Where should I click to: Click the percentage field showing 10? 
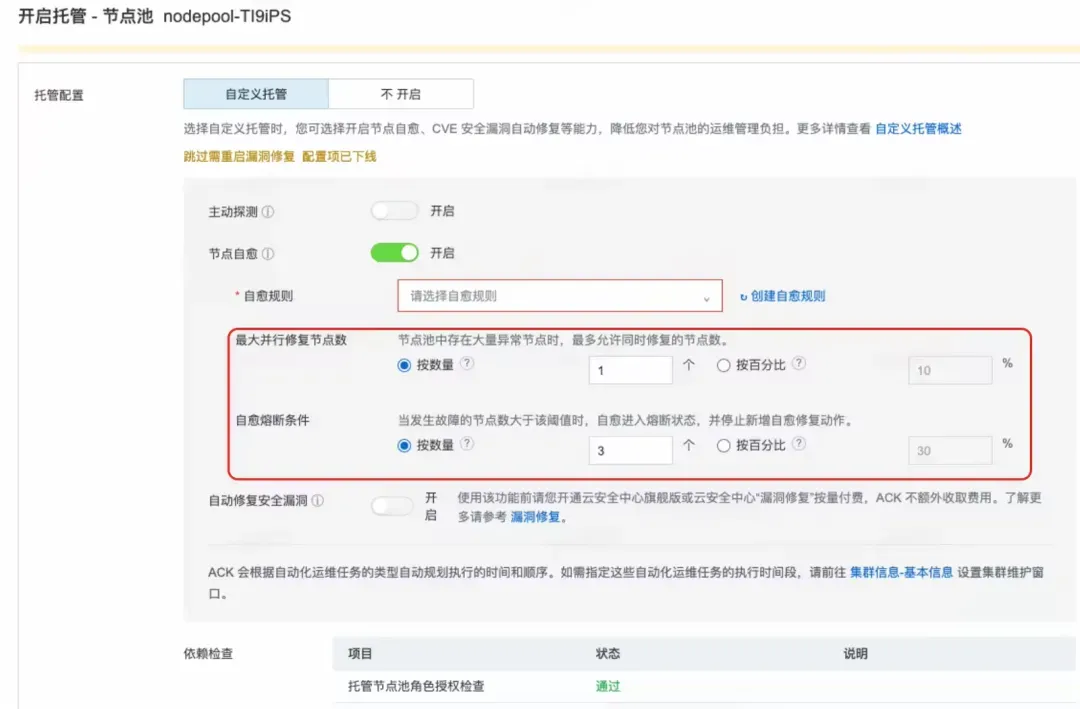click(x=950, y=370)
